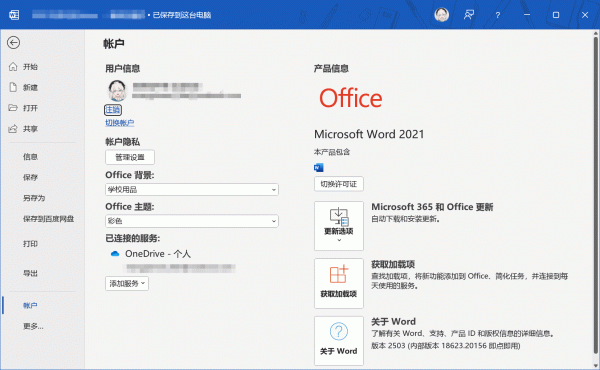Screen dimensions: 600x370
Task: Open the Office 背景 dropdown
Action: point(192,189)
